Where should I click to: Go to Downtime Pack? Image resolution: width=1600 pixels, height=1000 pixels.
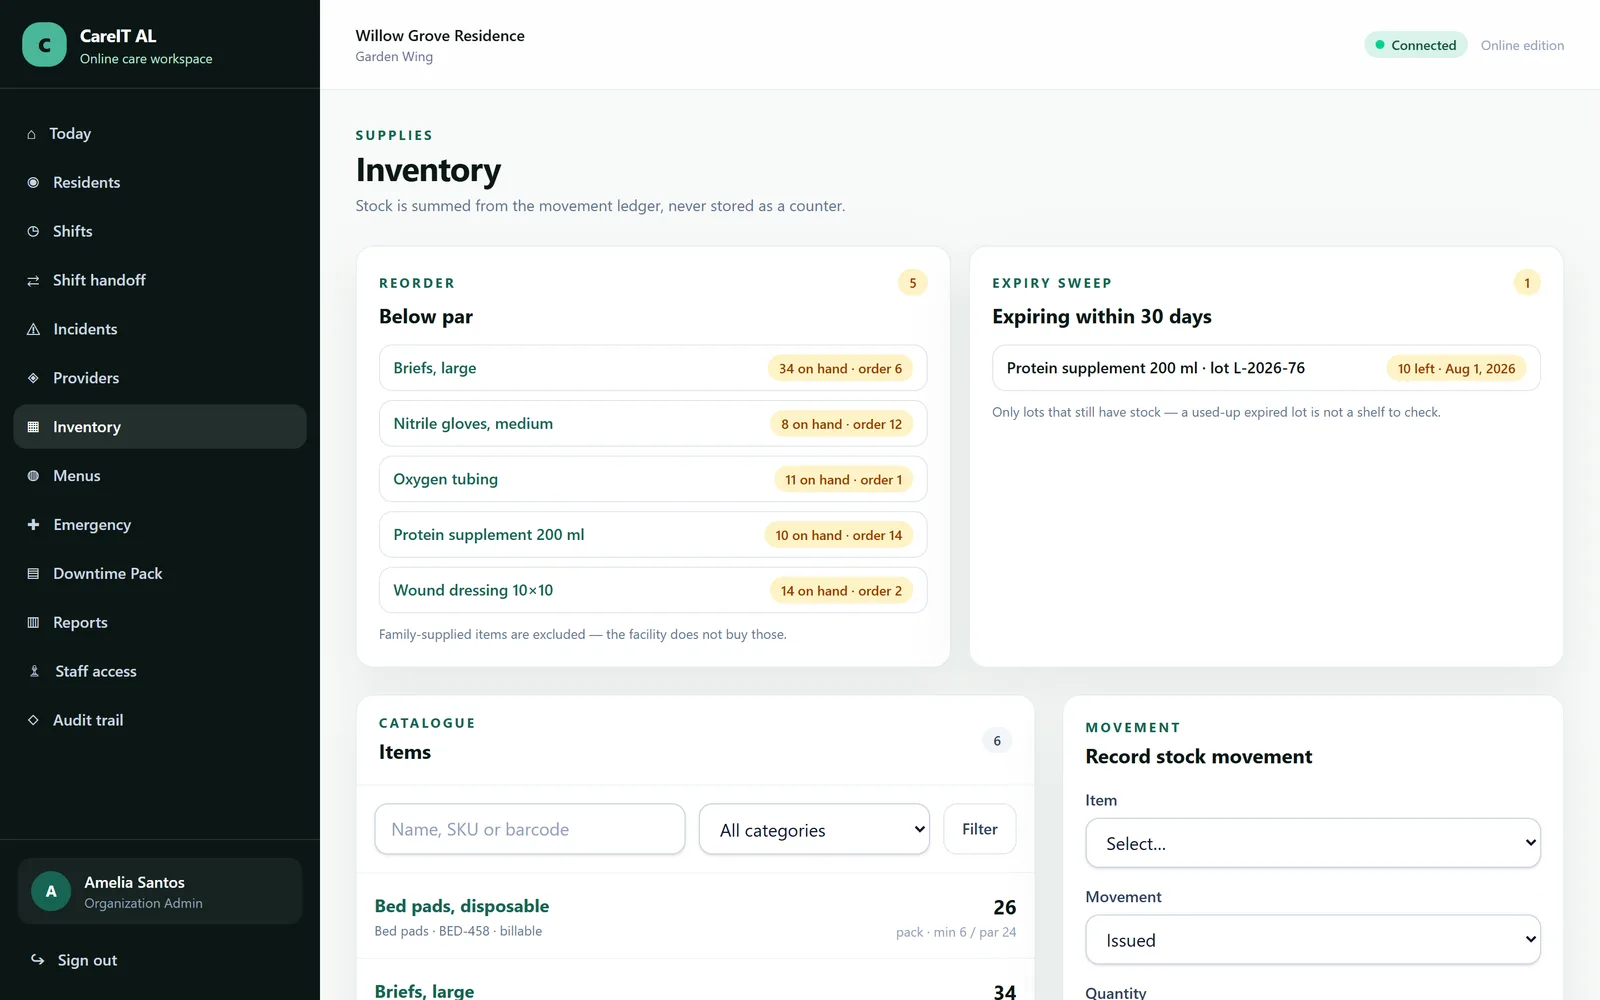pyautogui.click(x=160, y=573)
